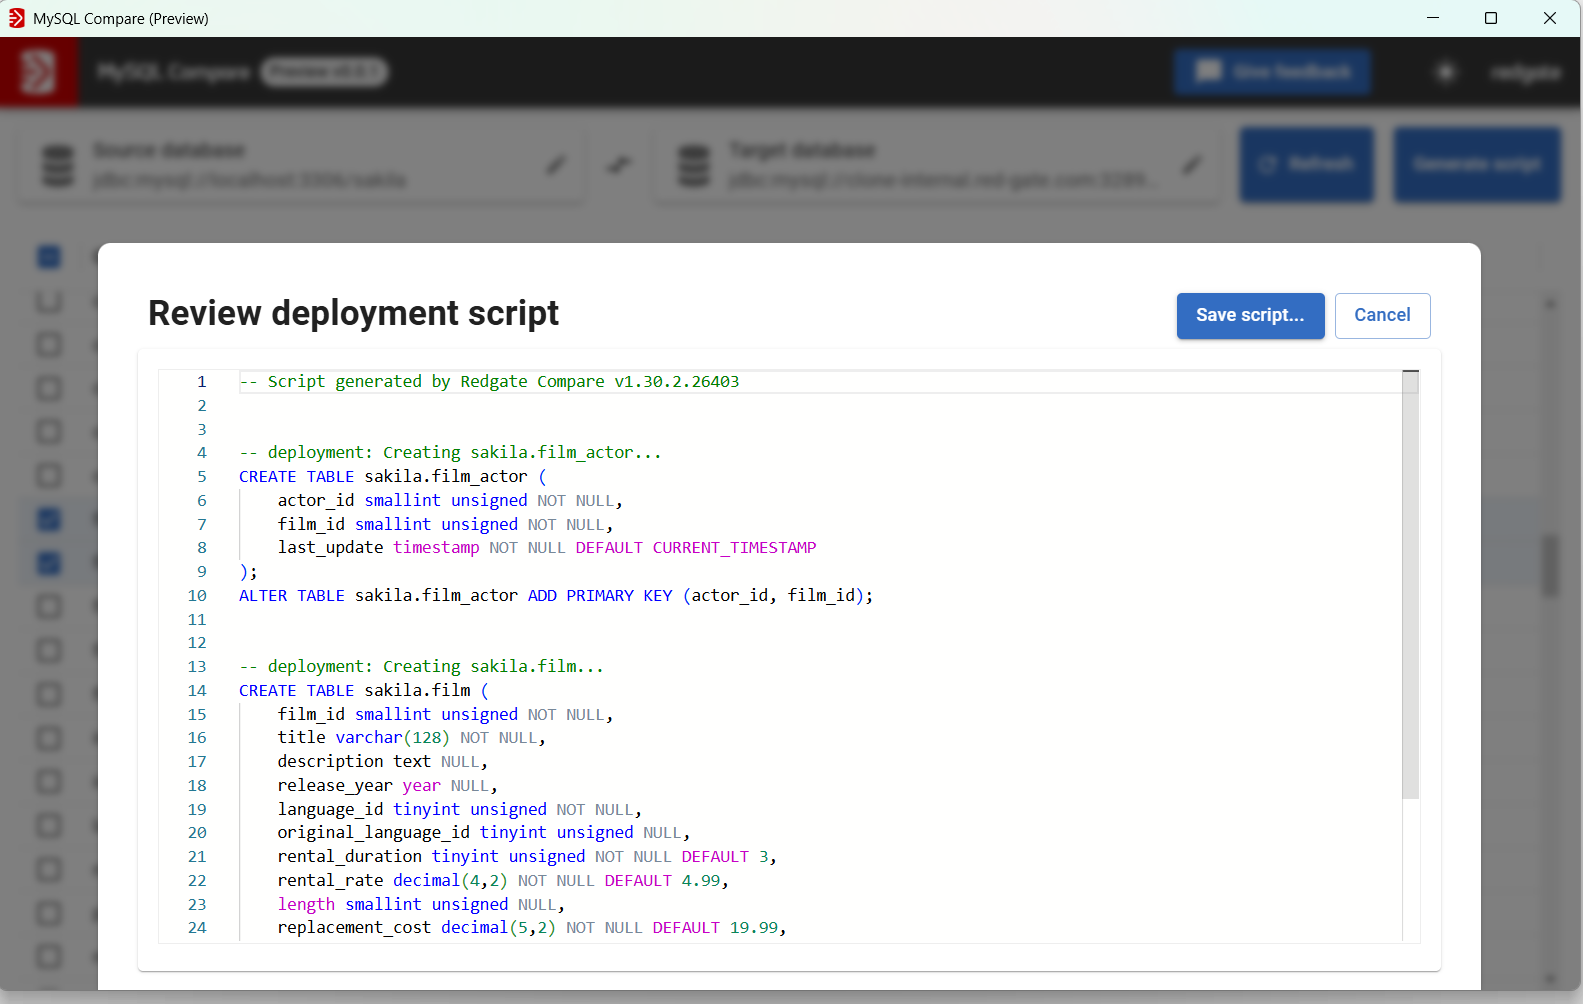Click the Generate script button
Image resolution: width=1583 pixels, height=1004 pixels.
(x=1476, y=165)
